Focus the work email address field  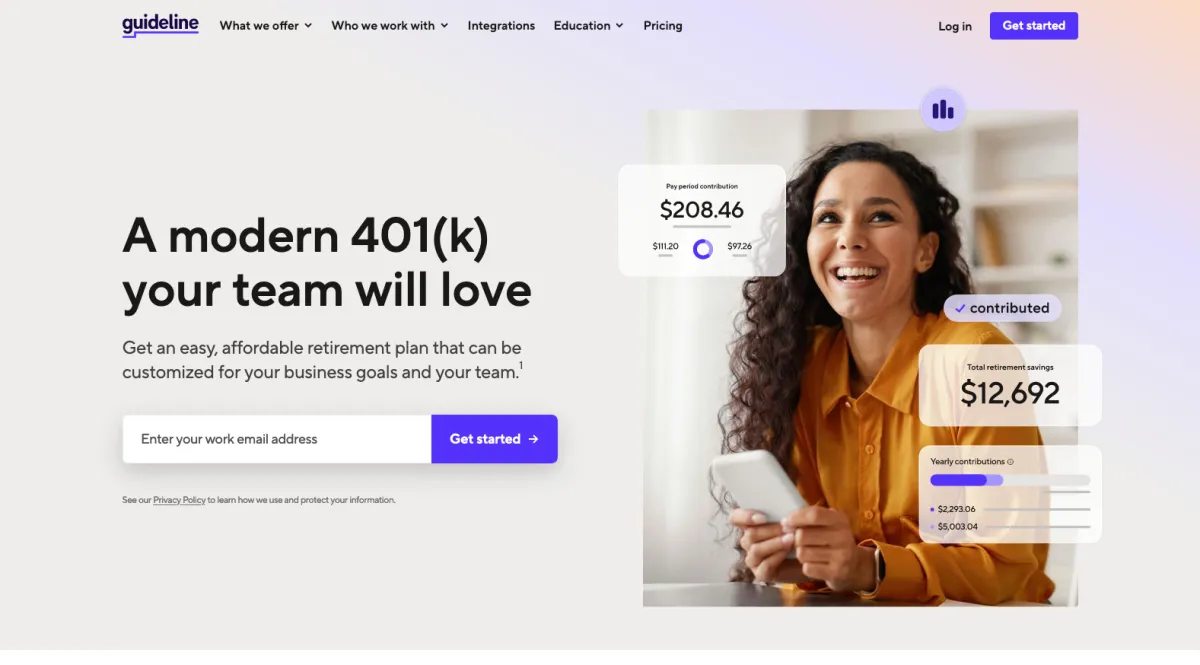coord(277,439)
